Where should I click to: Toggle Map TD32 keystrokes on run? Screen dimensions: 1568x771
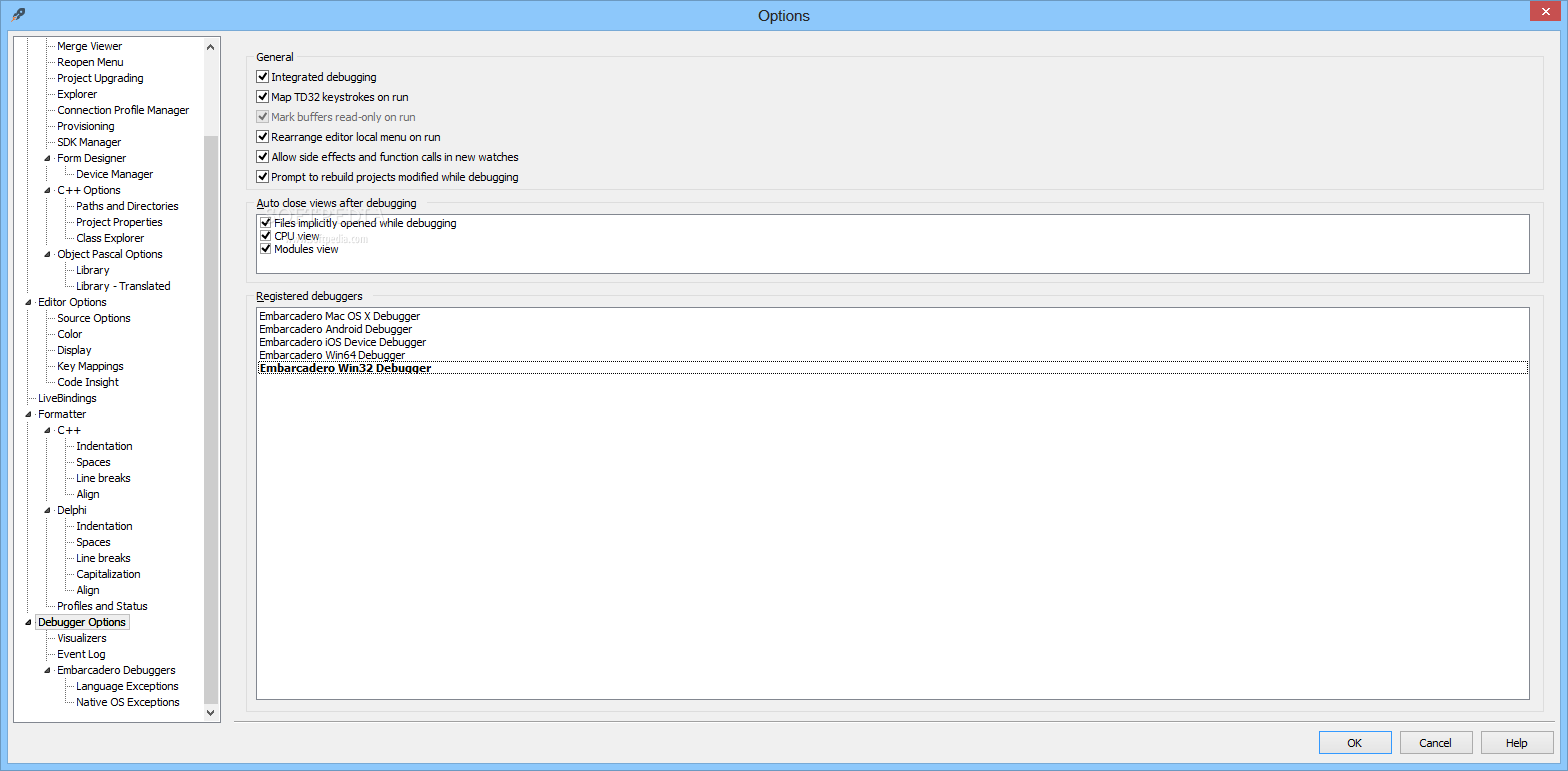tap(263, 97)
